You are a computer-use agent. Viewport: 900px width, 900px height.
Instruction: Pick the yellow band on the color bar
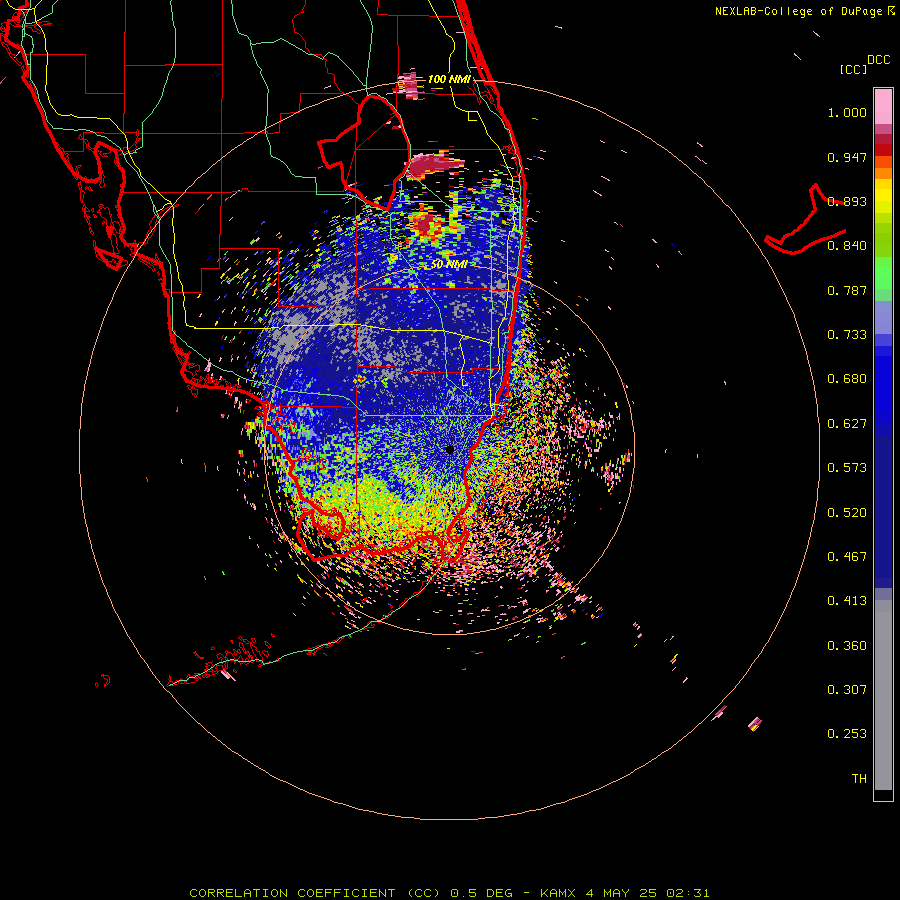[883, 196]
